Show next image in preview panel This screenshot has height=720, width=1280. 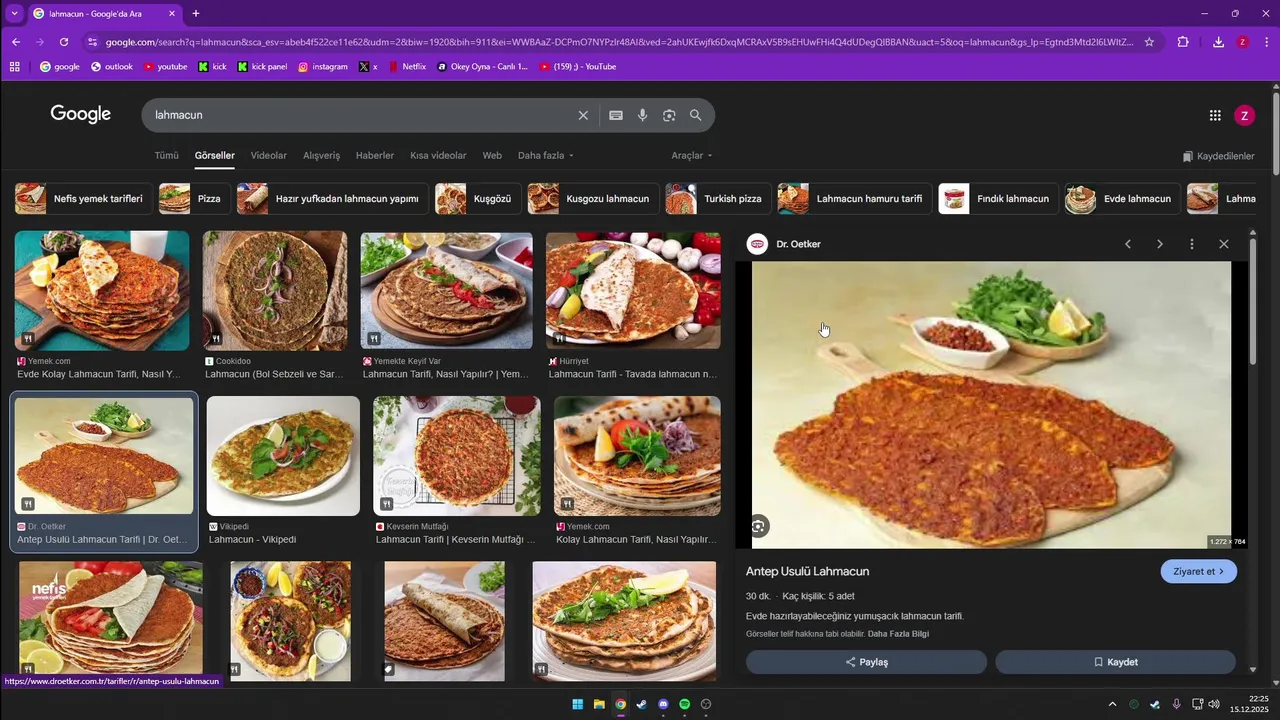click(x=1160, y=244)
